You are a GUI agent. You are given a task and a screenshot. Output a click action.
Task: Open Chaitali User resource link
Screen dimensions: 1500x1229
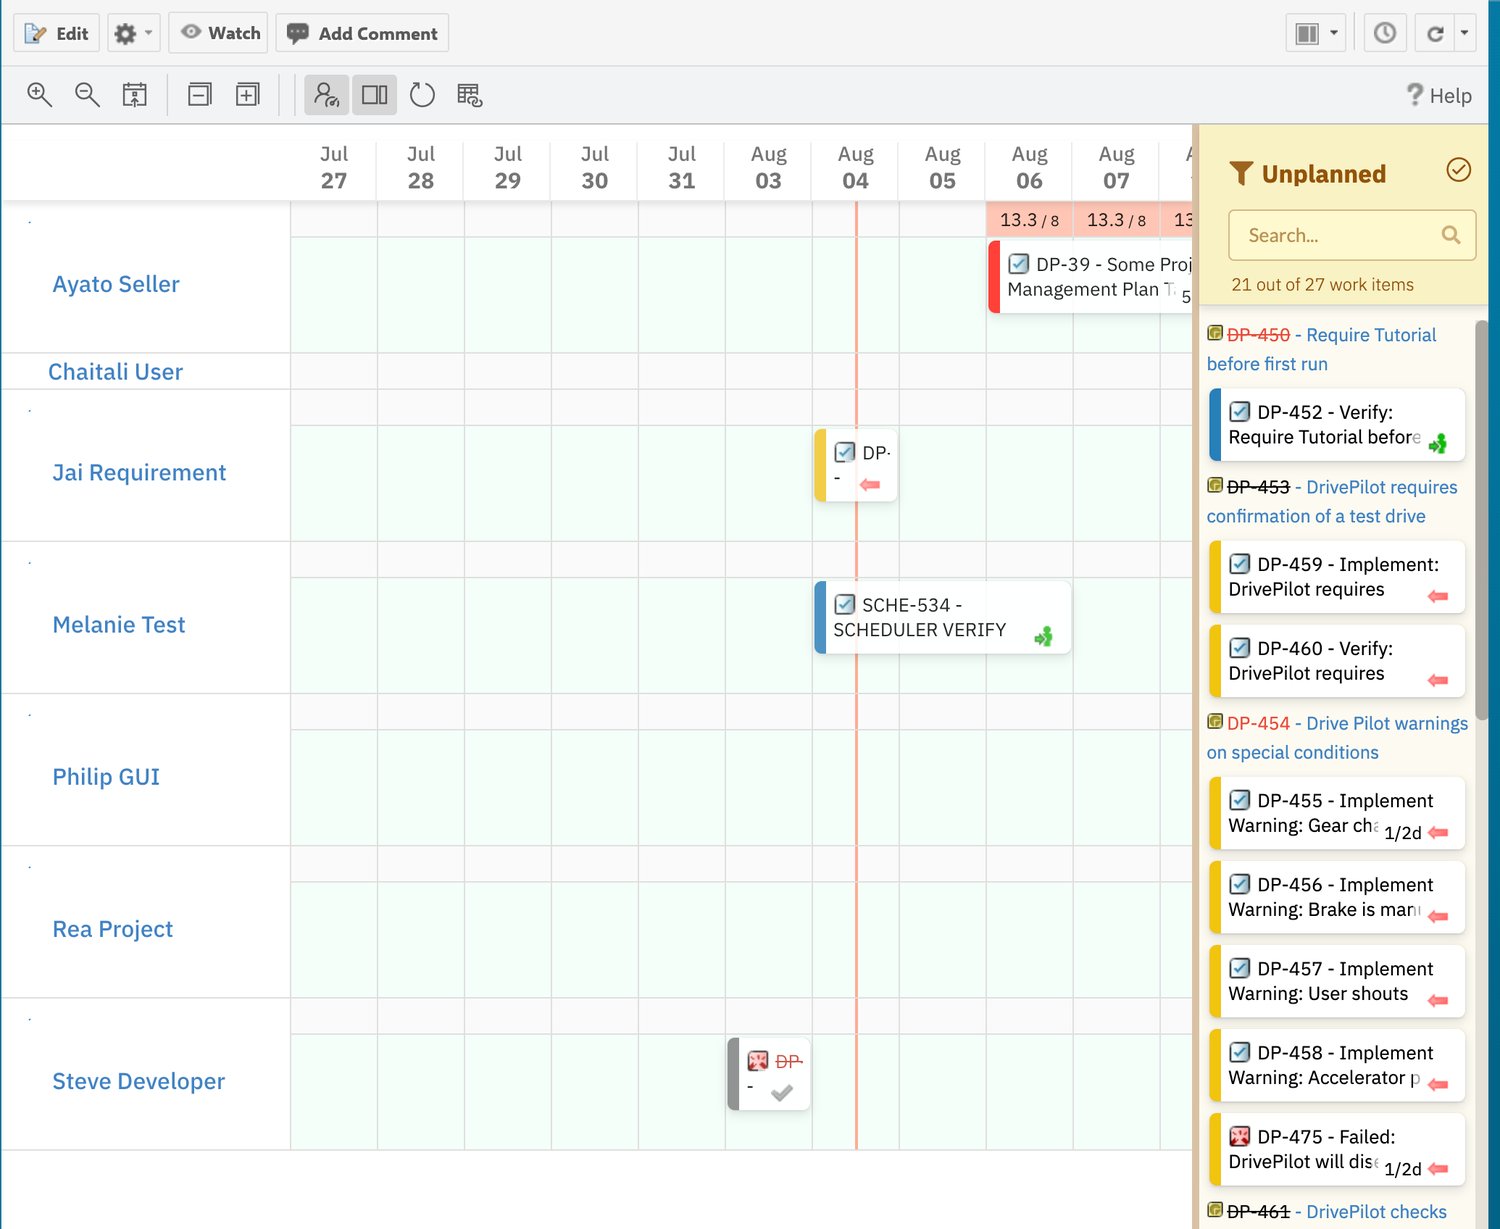[x=116, y=372]
